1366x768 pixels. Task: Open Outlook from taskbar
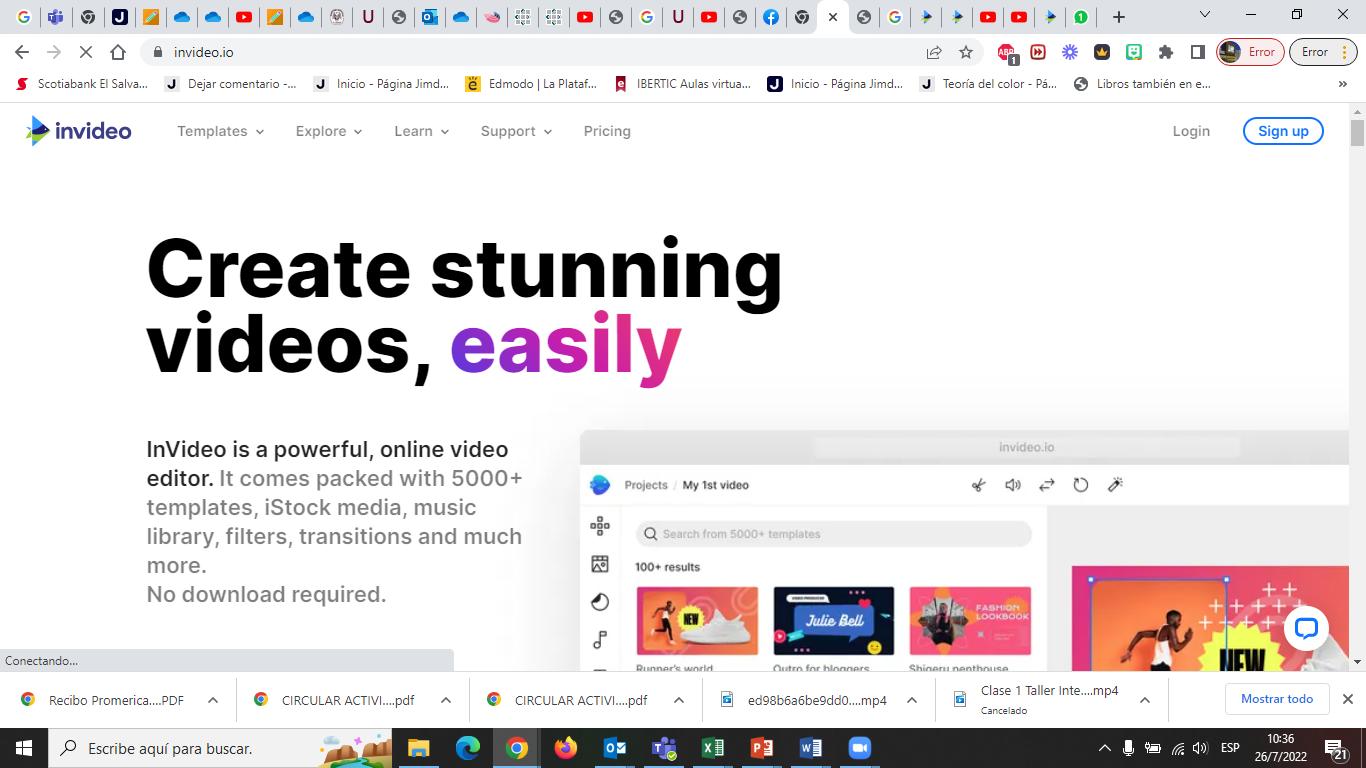[x=614, y=748]
